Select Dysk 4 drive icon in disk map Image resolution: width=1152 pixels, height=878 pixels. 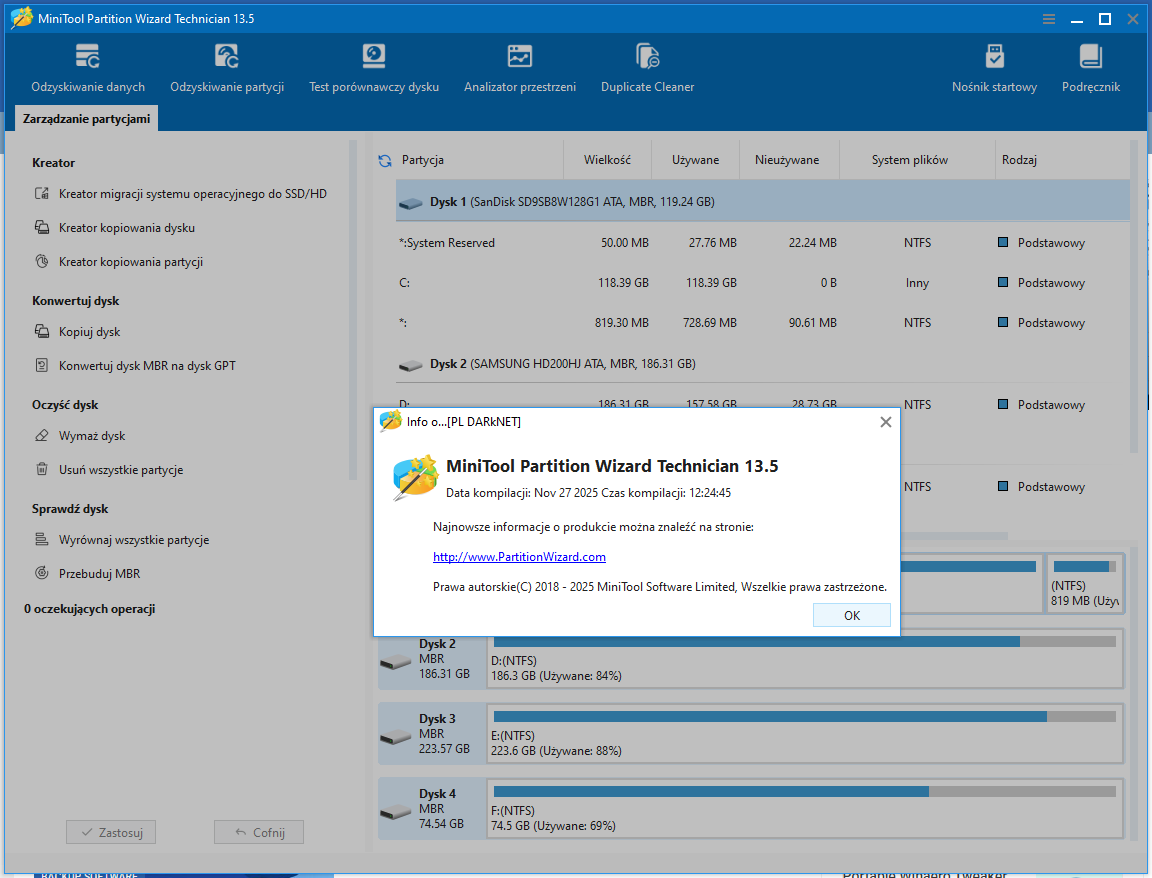395,811
